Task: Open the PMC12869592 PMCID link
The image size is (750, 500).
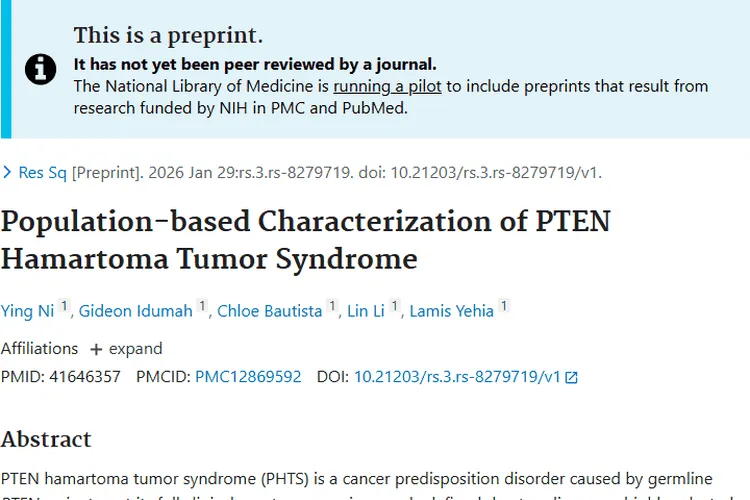Action: (248, 377)
